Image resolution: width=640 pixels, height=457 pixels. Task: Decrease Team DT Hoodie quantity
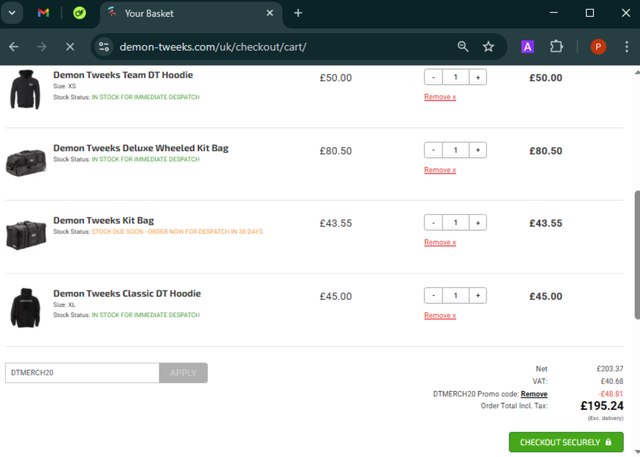tap(433, 77)
